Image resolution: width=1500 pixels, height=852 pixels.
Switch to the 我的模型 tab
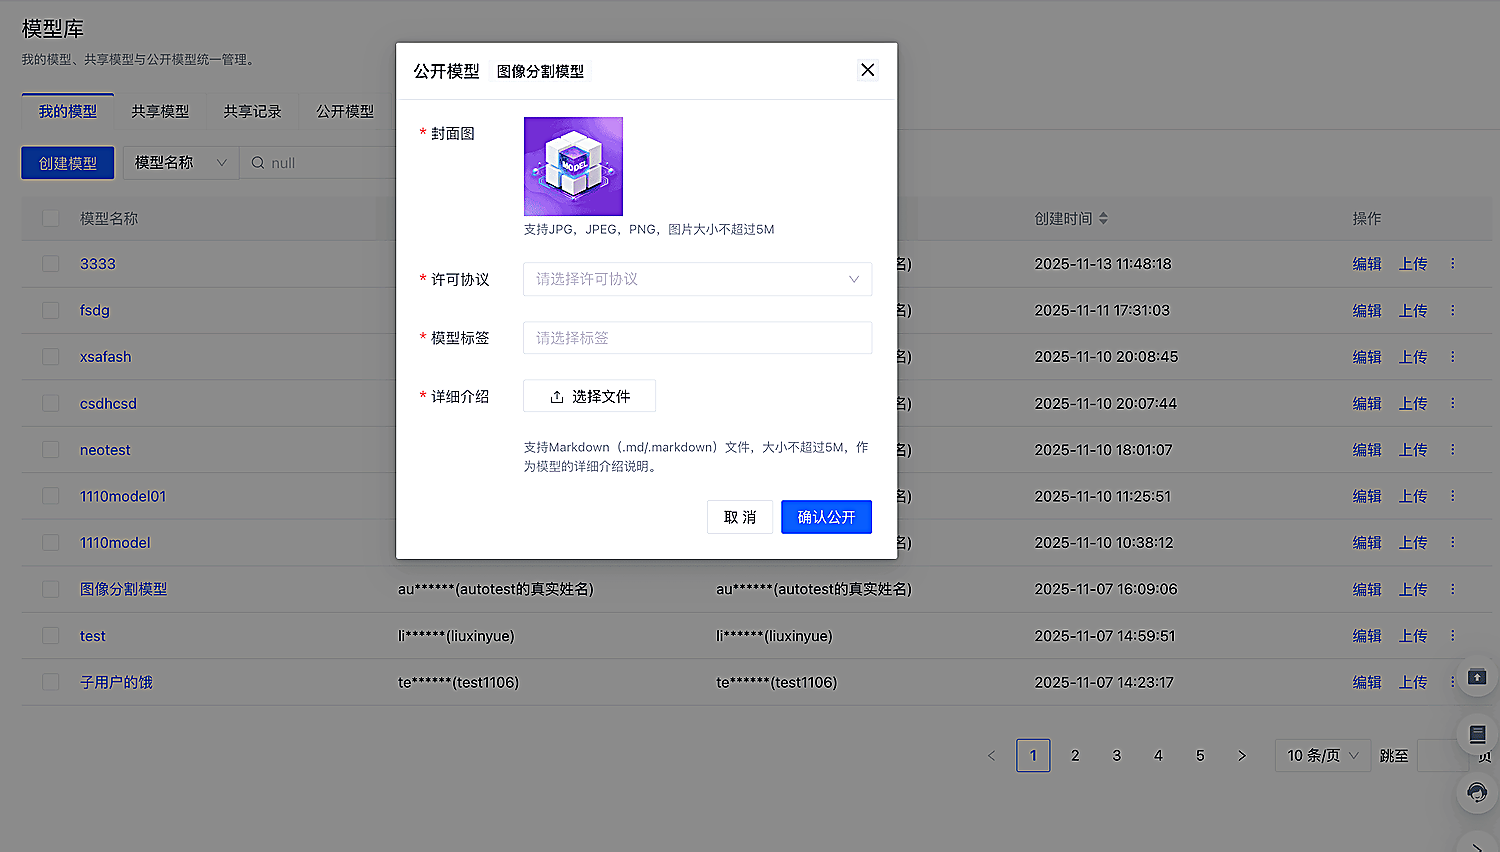[x=68, y=111]
